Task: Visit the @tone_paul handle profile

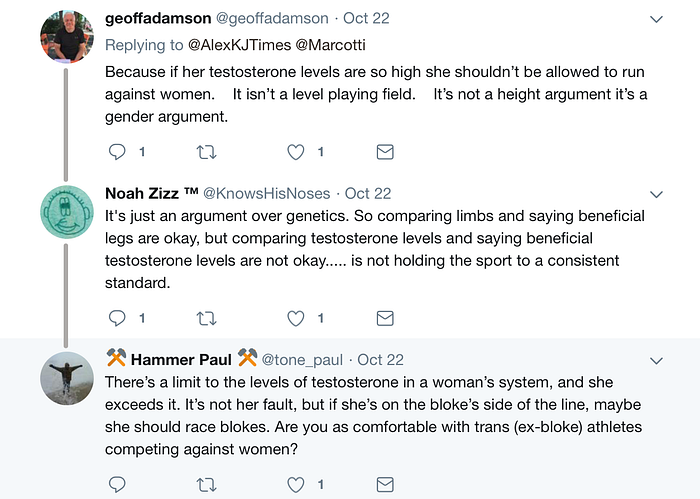Action: (302, 360)
